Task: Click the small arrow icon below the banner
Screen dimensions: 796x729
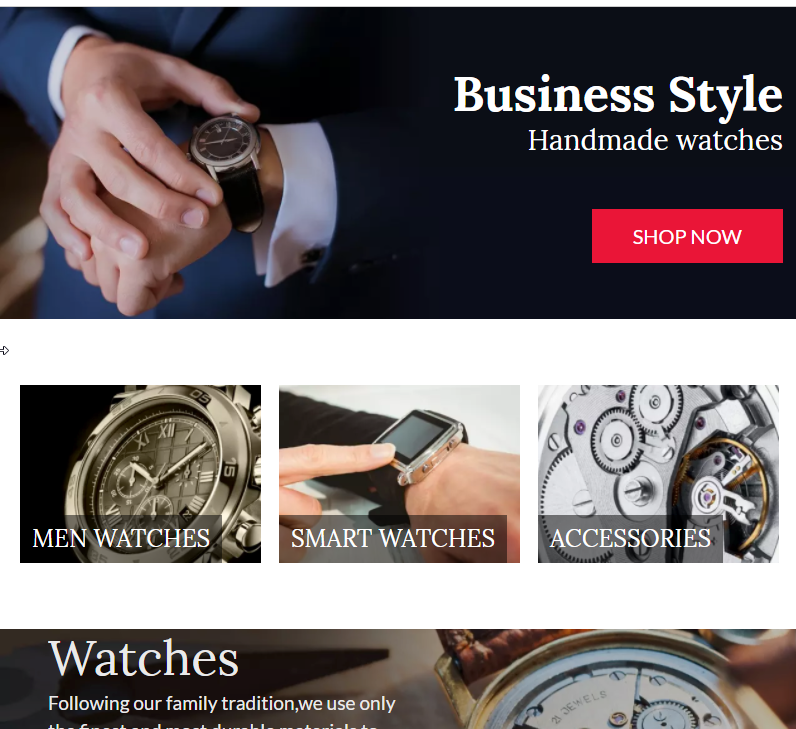Action: click(5, 350)
